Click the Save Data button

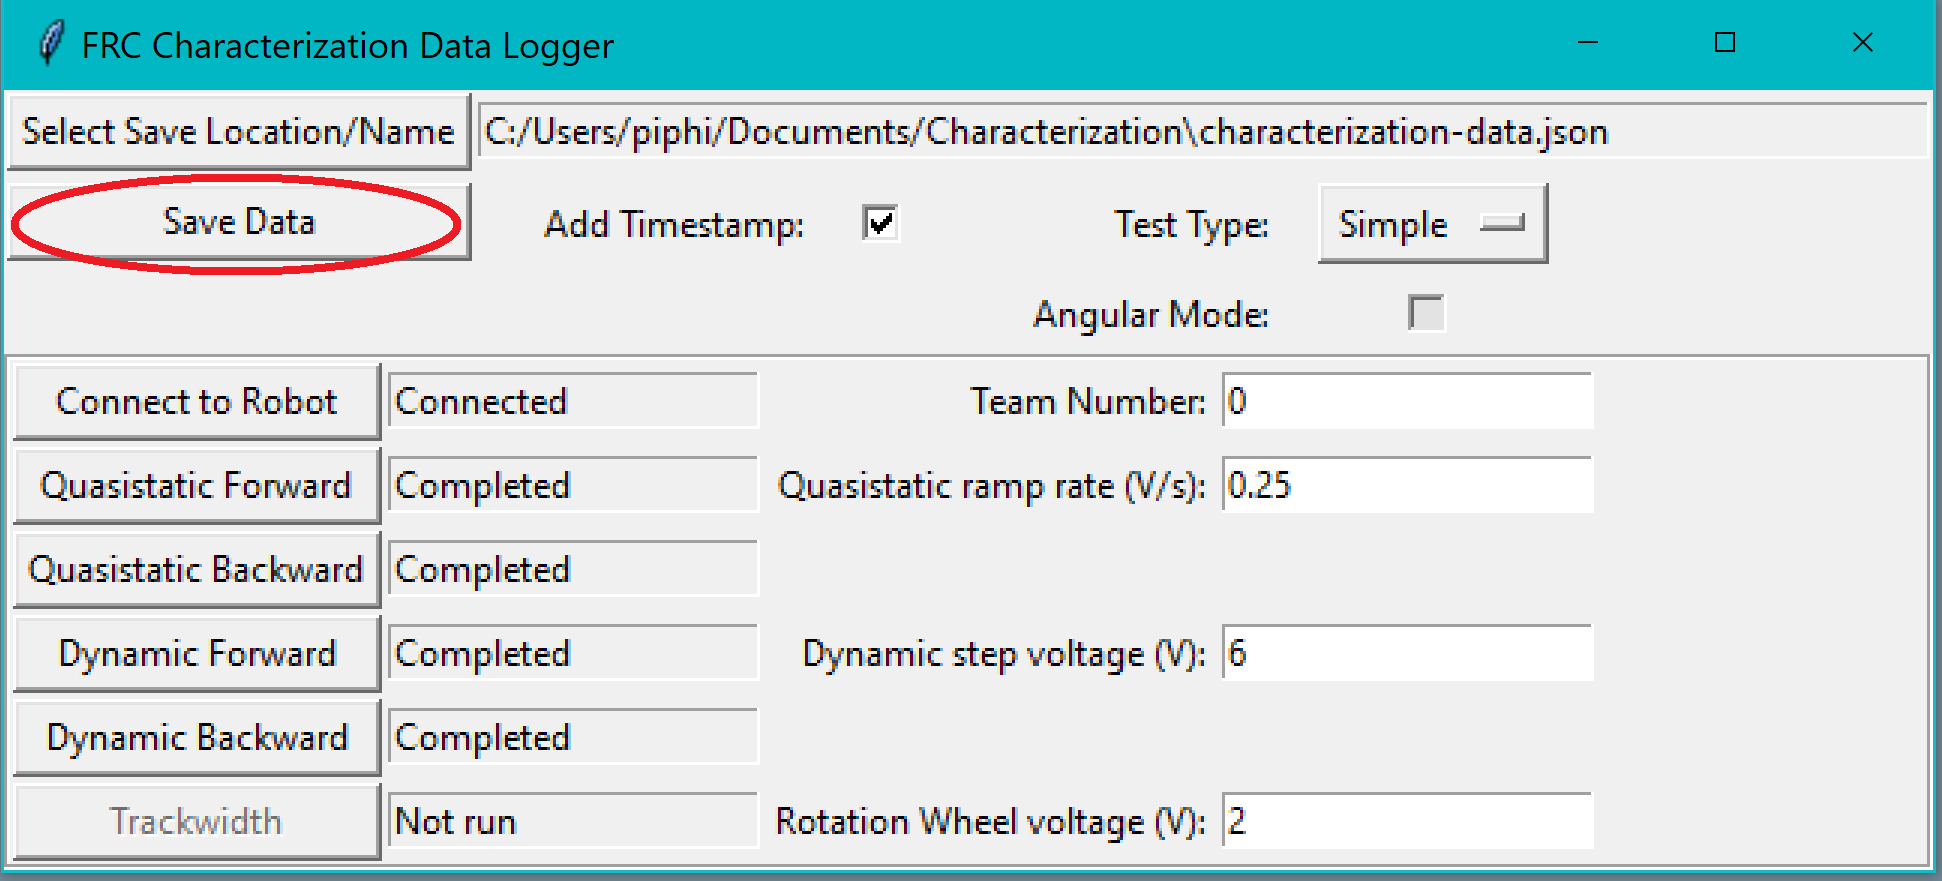coord(239,222)
